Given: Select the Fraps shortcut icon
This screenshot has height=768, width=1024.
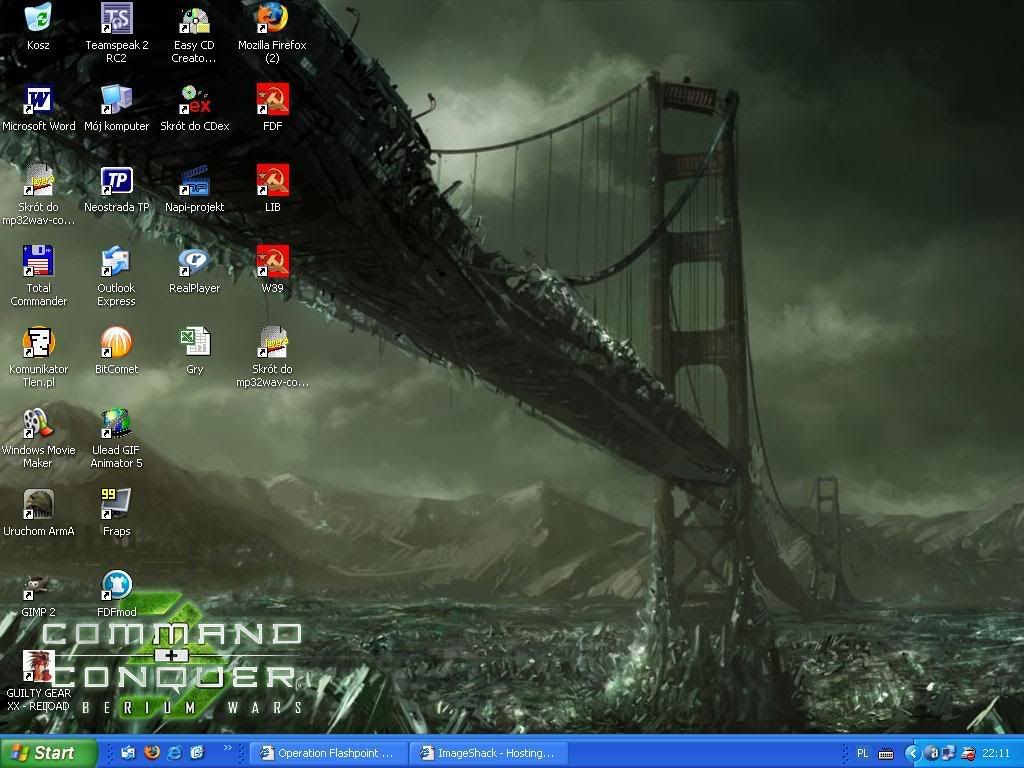Looking at the screenshot, I should pyautogui.click(x=116, y=504).
